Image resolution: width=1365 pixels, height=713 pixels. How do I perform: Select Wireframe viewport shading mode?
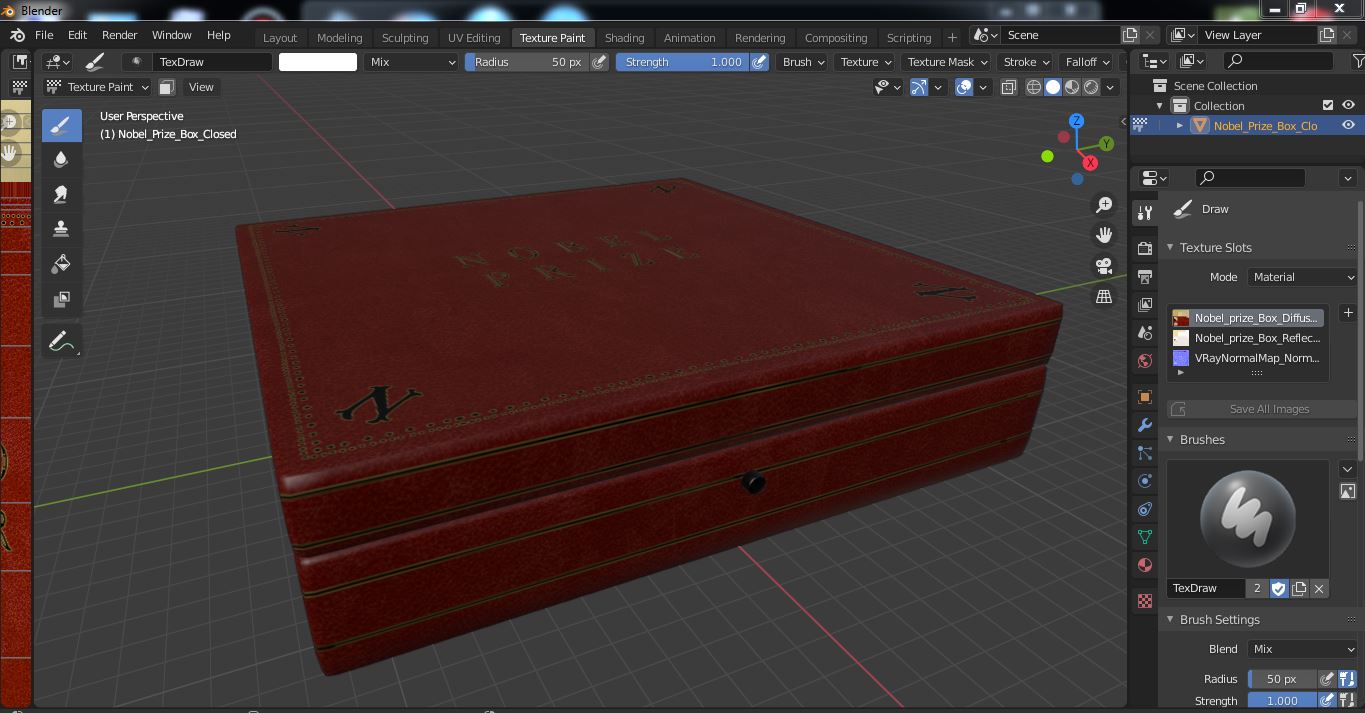pos(1034,87)
